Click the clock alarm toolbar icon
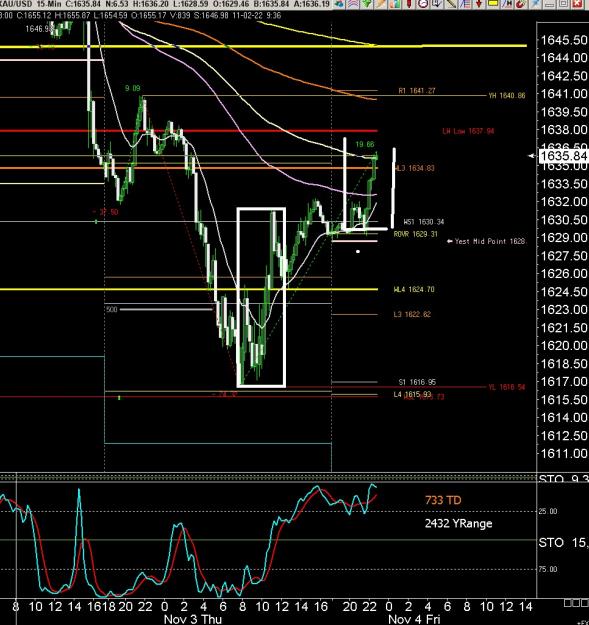This screenshot has height=625, width=589. [x=422, y=4]
